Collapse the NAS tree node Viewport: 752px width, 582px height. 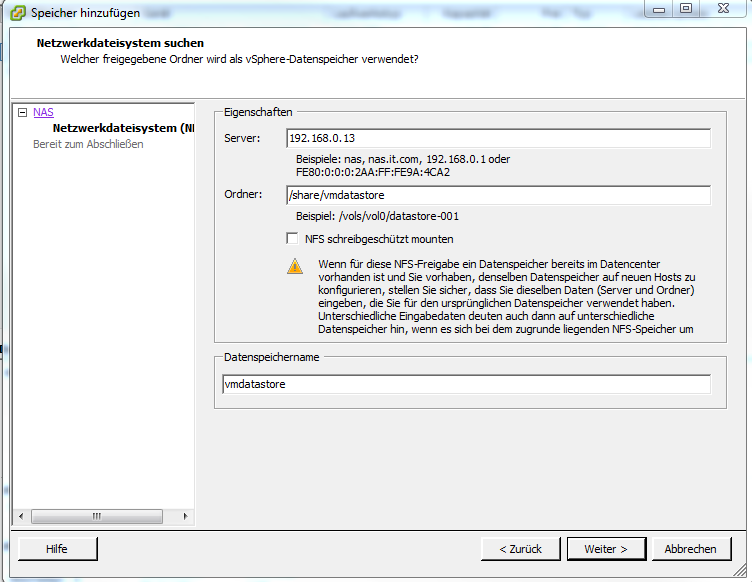point(23,113)
